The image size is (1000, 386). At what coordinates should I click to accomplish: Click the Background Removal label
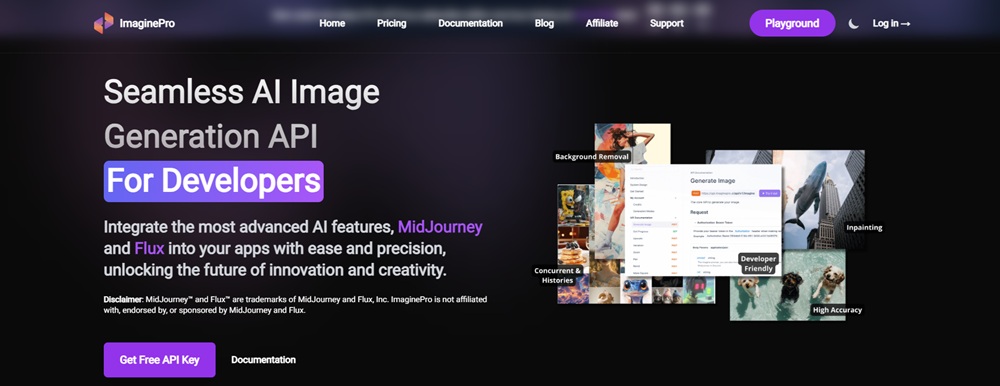(x=592, y=156)
